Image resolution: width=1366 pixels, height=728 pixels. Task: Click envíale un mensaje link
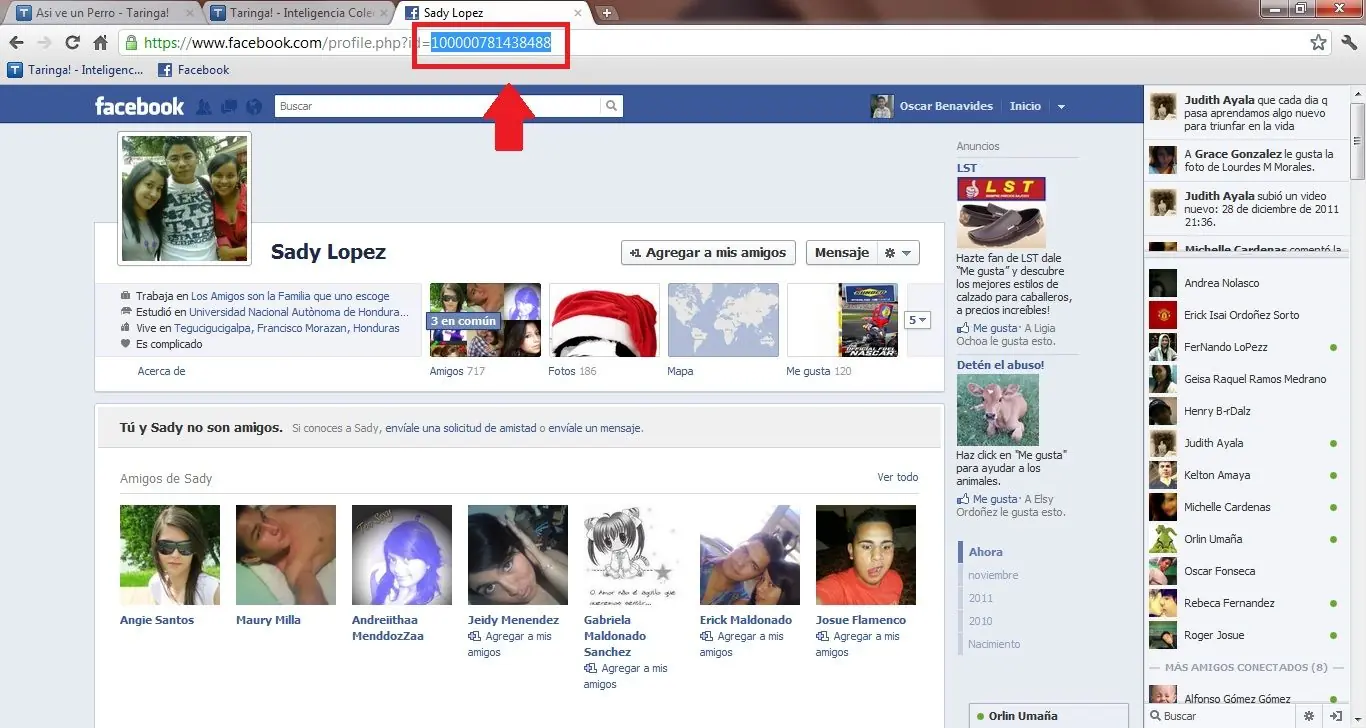point(594,428)
